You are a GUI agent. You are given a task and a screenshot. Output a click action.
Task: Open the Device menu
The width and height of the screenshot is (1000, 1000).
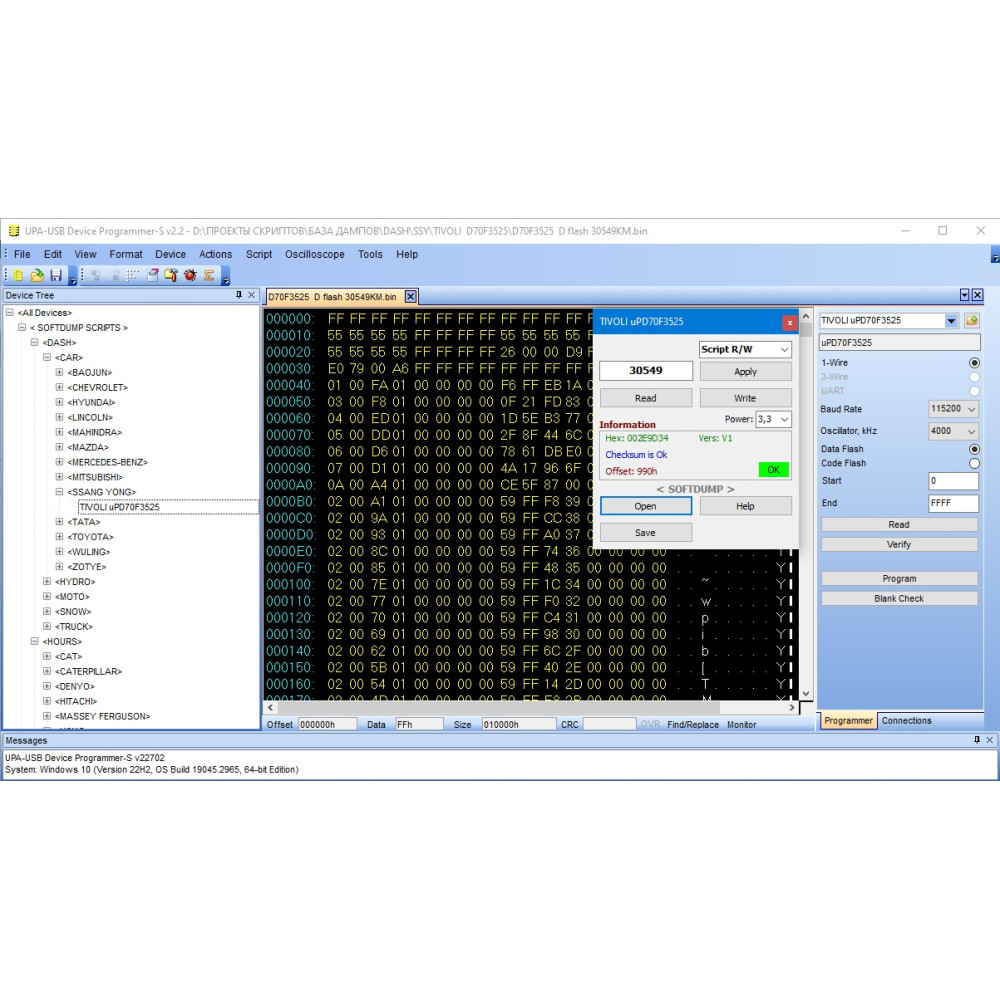tap(170, 254)
